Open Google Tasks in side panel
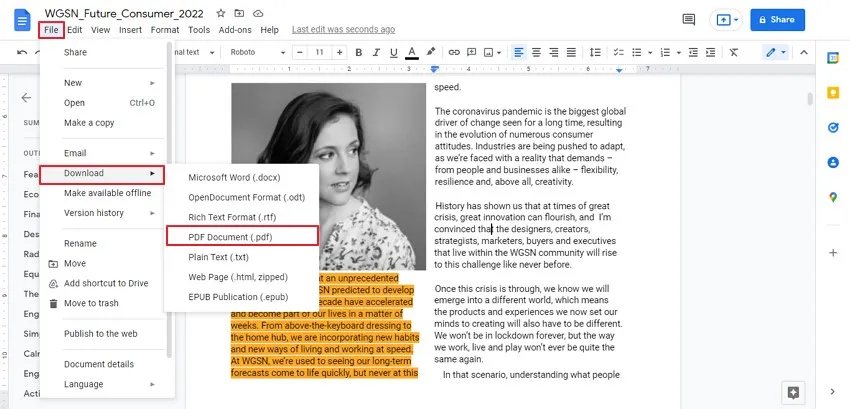Image resolution: width=850 pixels, height=409 pixels. click(x=833, y=127)
